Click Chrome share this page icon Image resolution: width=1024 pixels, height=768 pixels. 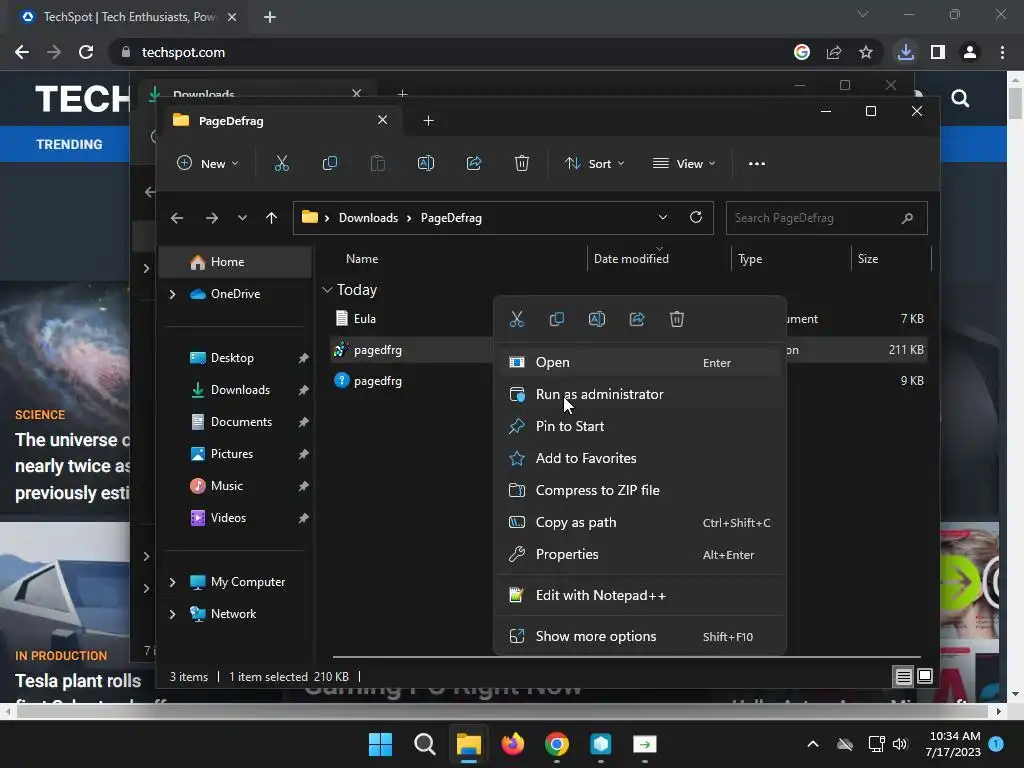pyautogui.click(x=834, y=52)
